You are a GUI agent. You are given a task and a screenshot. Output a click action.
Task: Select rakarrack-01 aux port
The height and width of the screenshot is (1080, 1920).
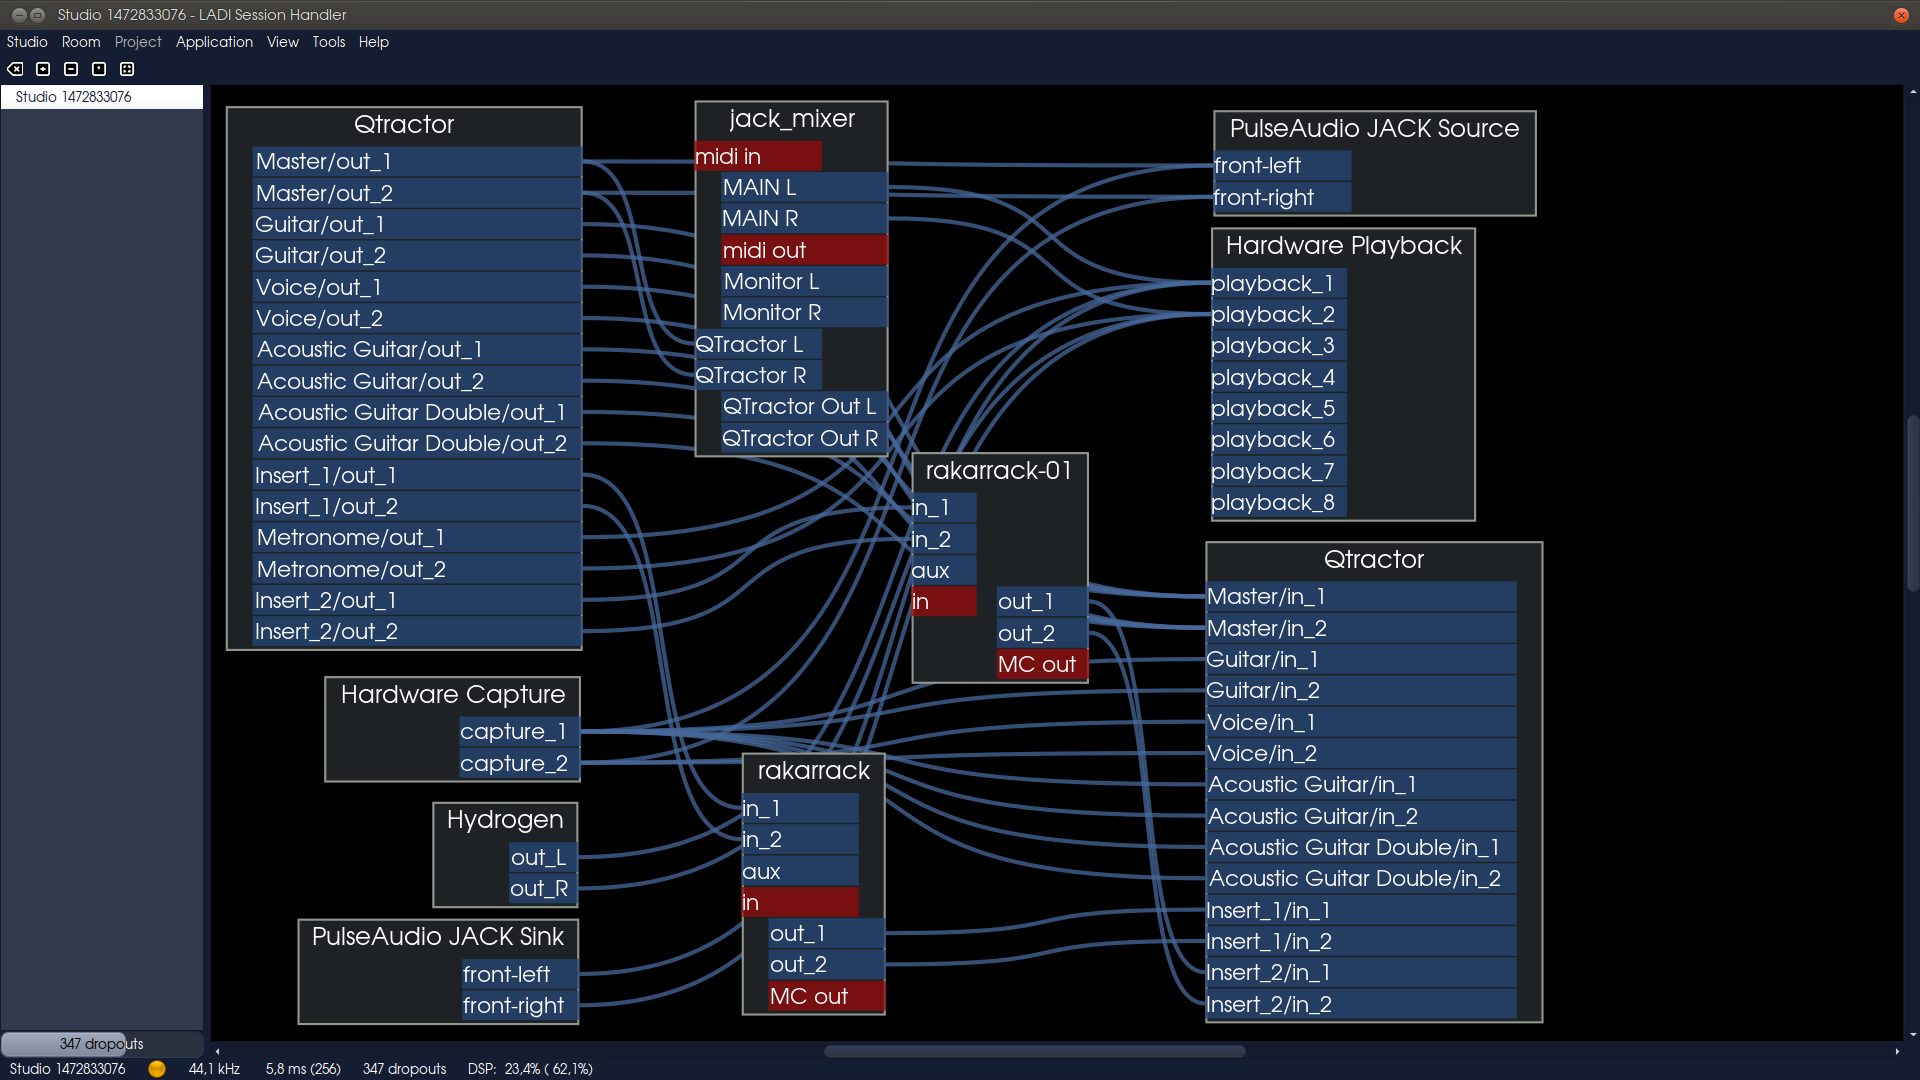coord(943,571)
